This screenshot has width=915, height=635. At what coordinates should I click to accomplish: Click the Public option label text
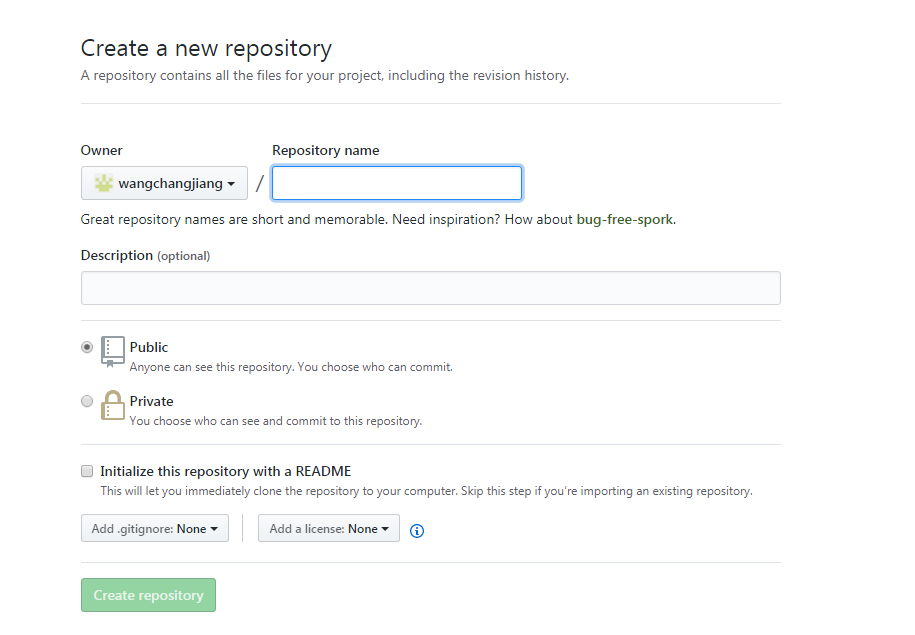tap(149, 347)
